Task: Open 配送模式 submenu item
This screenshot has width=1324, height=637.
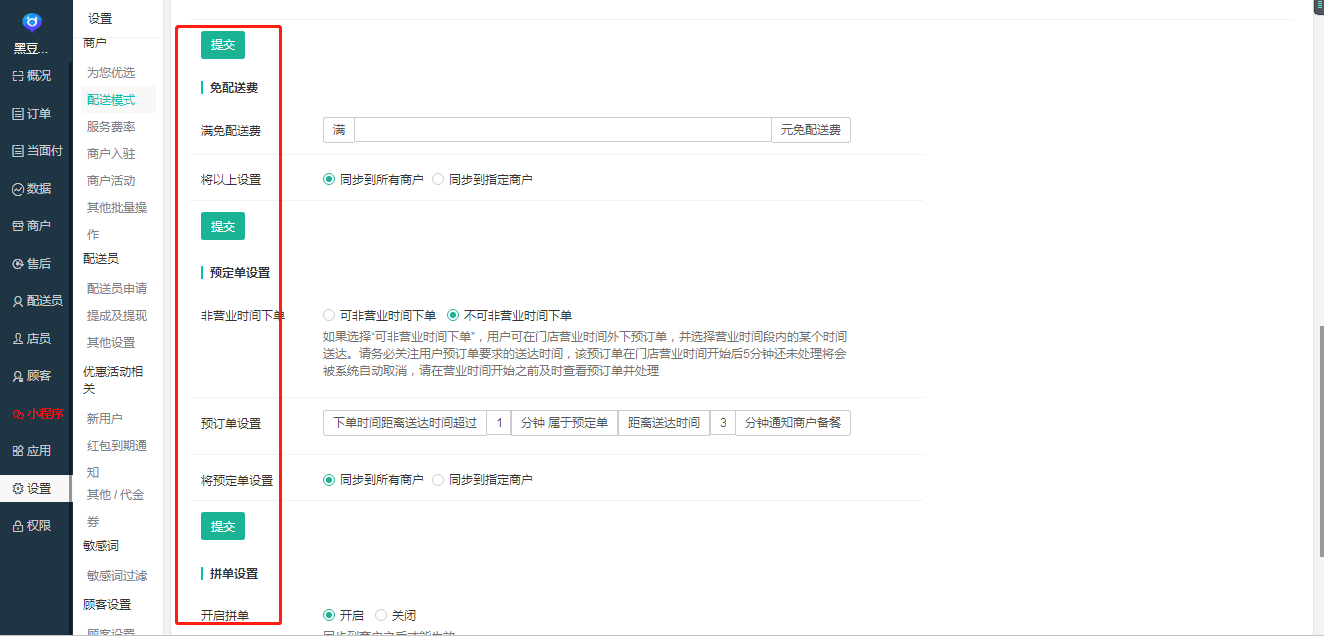Action: (x=111, y=100)
